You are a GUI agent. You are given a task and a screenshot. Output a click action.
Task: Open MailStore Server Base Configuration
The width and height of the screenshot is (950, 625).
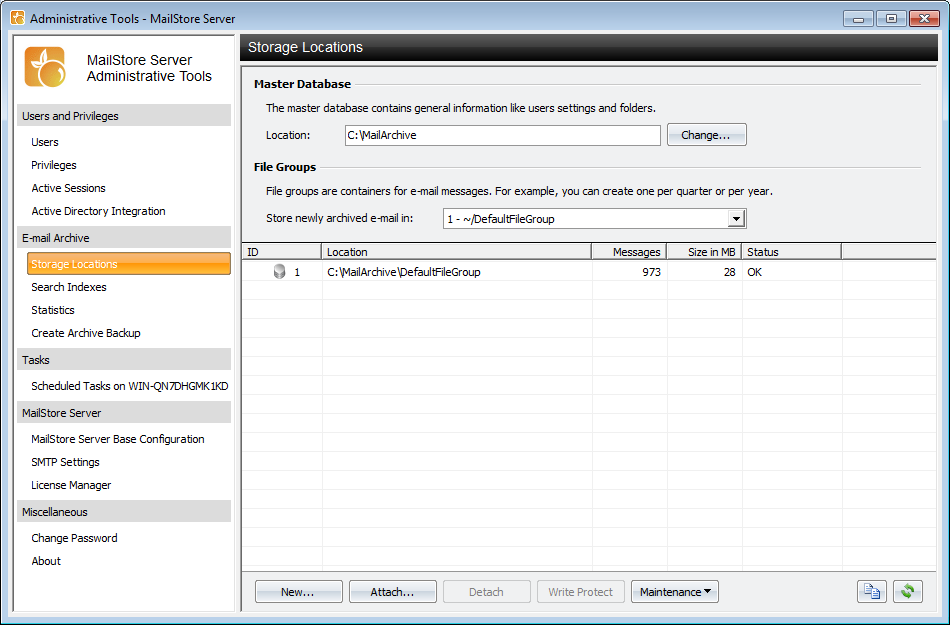coord(118,439)
